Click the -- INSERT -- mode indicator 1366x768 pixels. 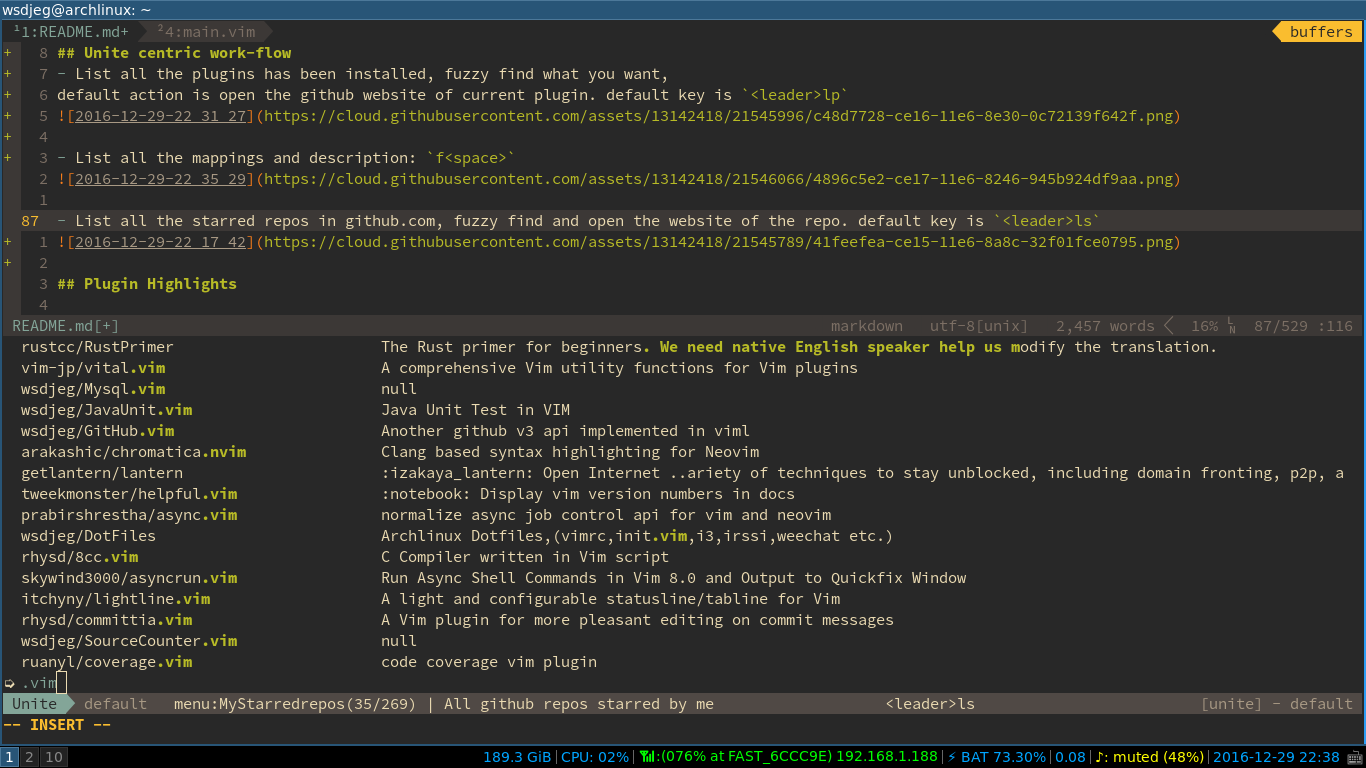pyautogui.click(x=57, y=725)
